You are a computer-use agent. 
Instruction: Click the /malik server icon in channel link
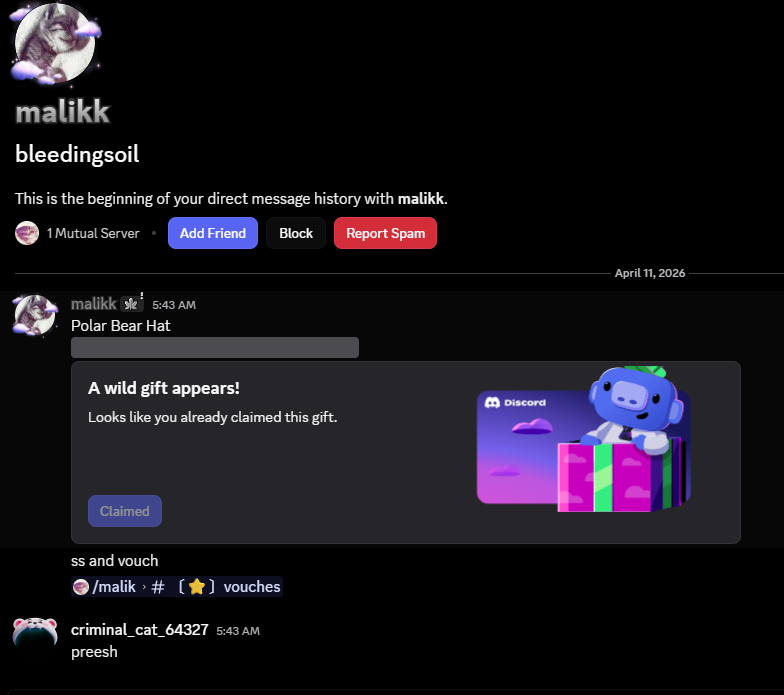[x=80, y=586]
